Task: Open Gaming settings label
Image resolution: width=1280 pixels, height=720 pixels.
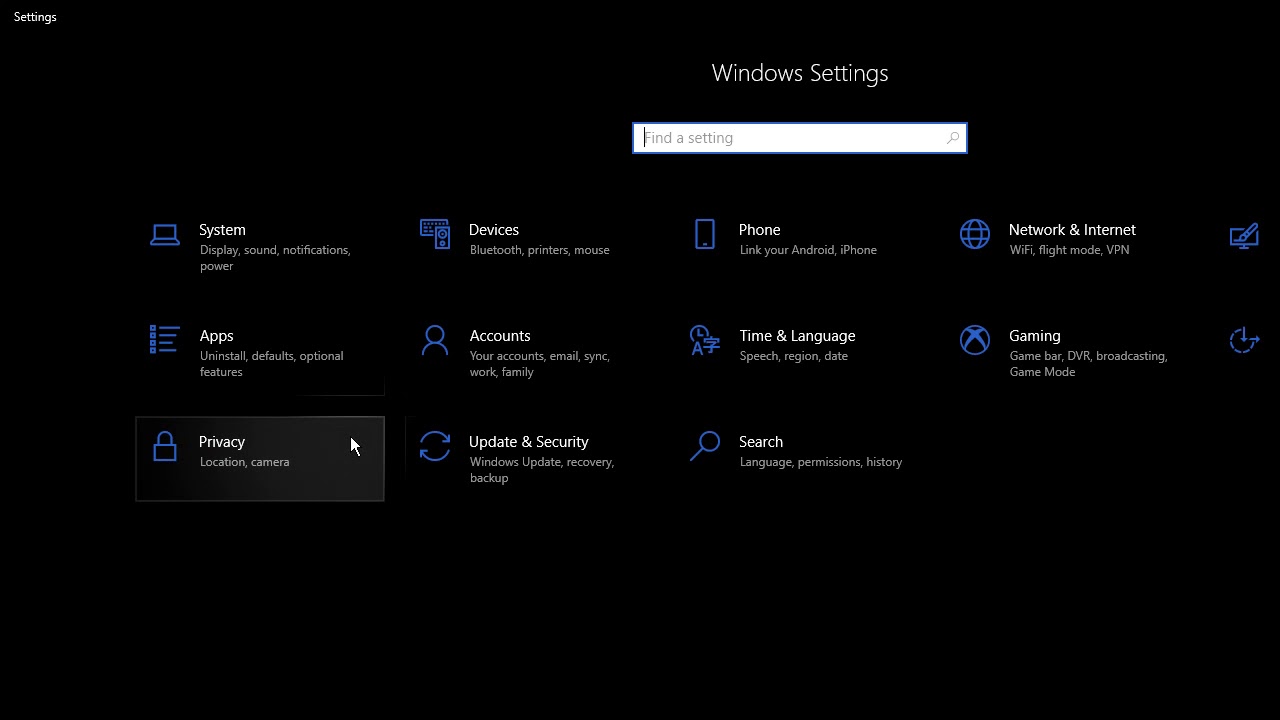Action: coord(1035,336)
